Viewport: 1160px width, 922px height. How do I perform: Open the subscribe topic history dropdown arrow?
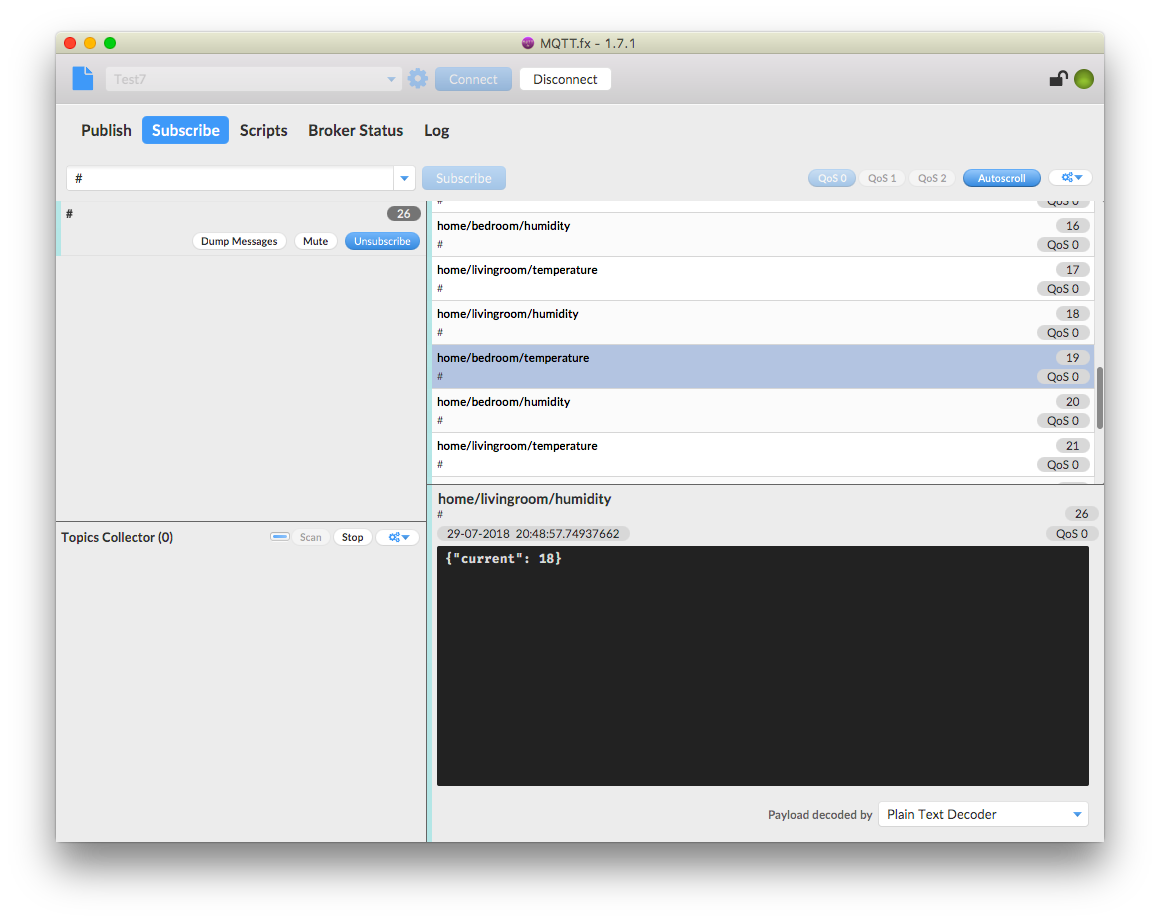pyautogui.click(x=404, y=178)
